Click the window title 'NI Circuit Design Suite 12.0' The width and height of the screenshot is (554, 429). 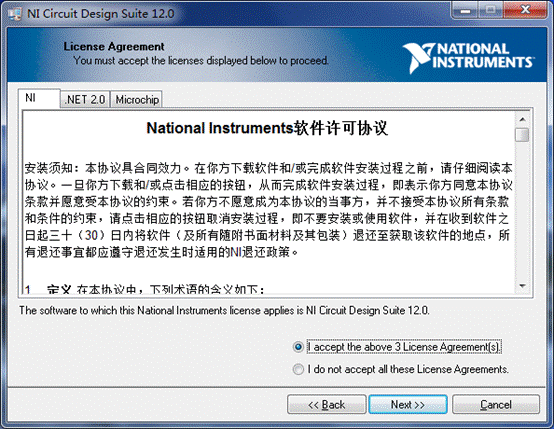click(x=101, y=13)
